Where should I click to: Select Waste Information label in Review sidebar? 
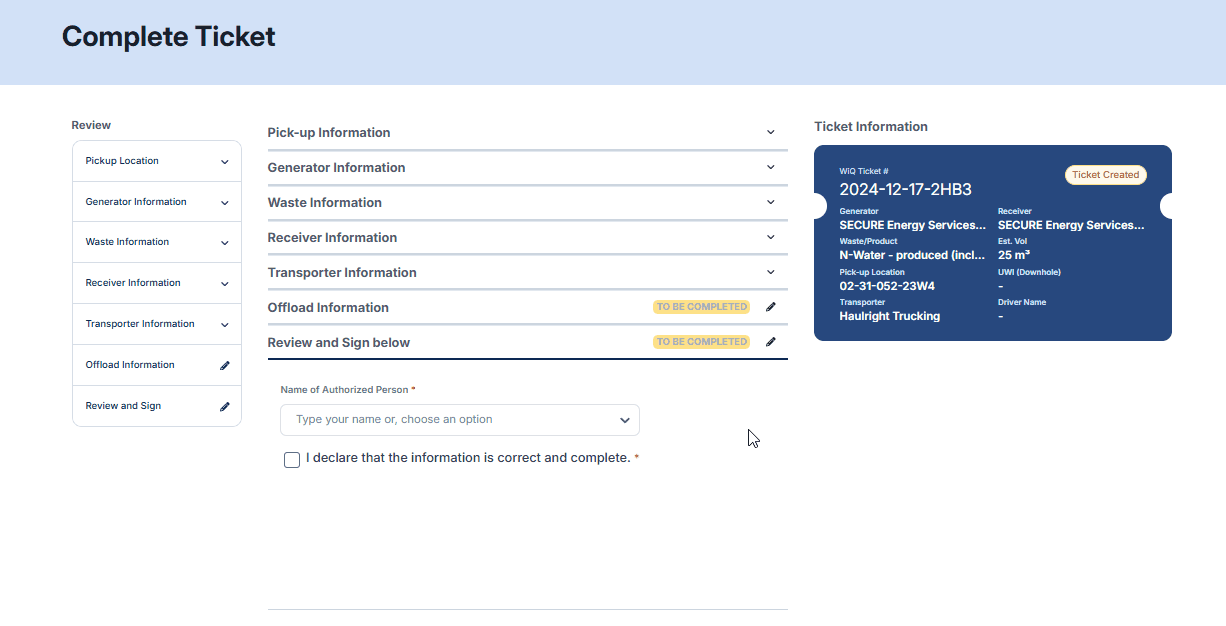click(127, 242)
